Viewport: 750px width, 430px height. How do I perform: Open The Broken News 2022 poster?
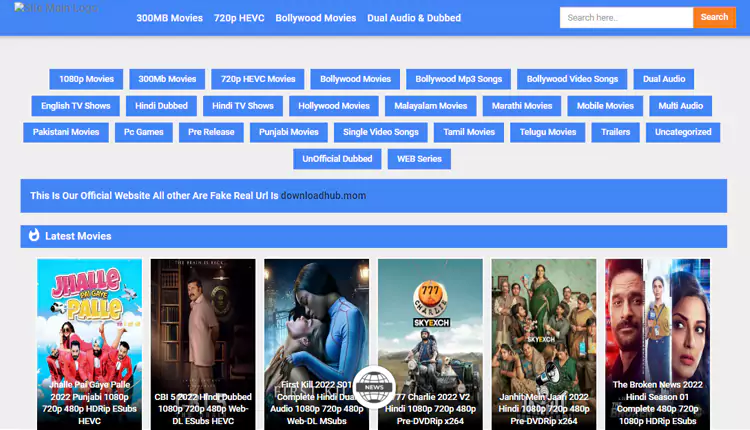(657, 344)
